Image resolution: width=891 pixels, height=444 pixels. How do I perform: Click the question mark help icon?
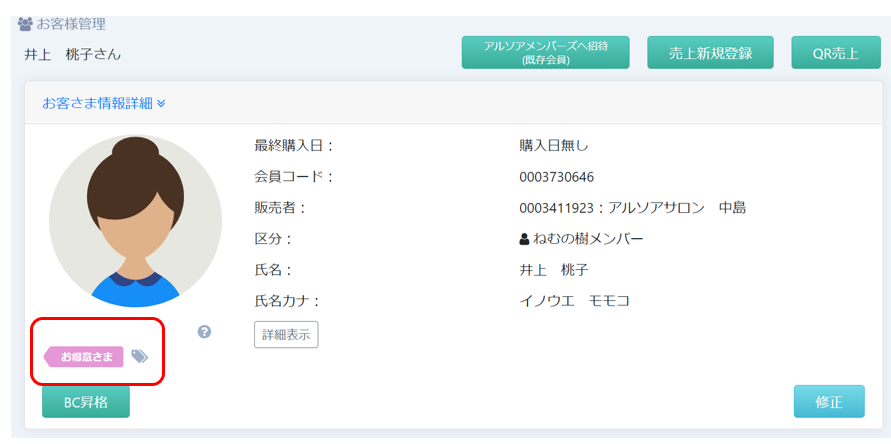click(x=204, y=331)
